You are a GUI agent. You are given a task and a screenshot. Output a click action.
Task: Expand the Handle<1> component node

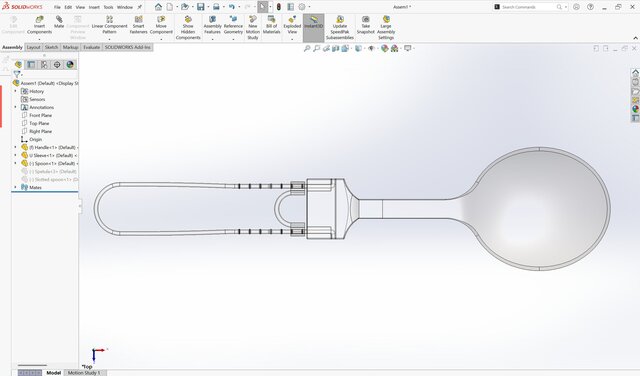(16, 147)
